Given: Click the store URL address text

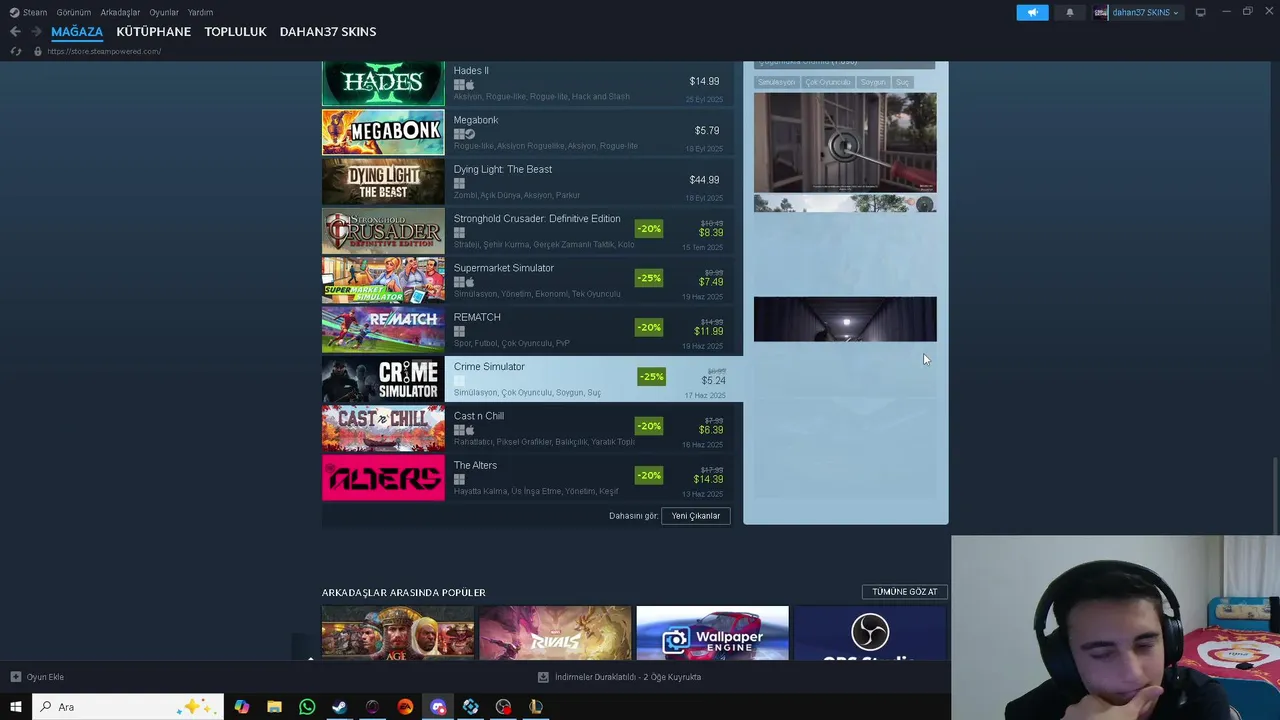Looking at the screenshot, I should 104,51.
